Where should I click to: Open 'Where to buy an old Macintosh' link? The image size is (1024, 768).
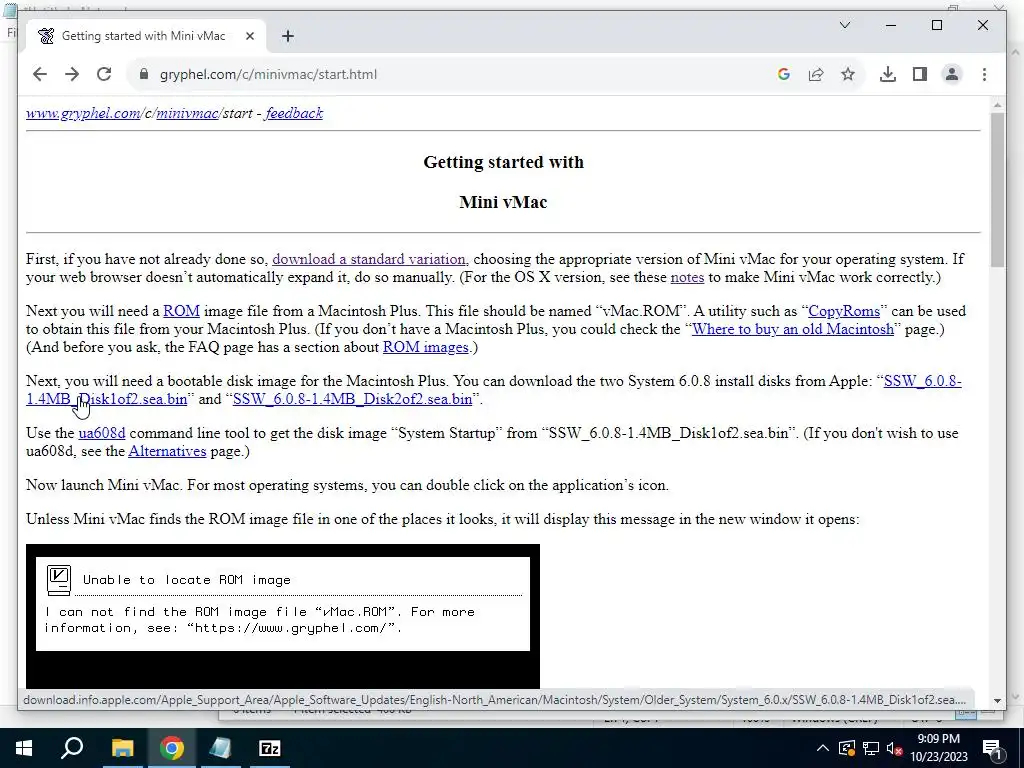coord(793,329)
